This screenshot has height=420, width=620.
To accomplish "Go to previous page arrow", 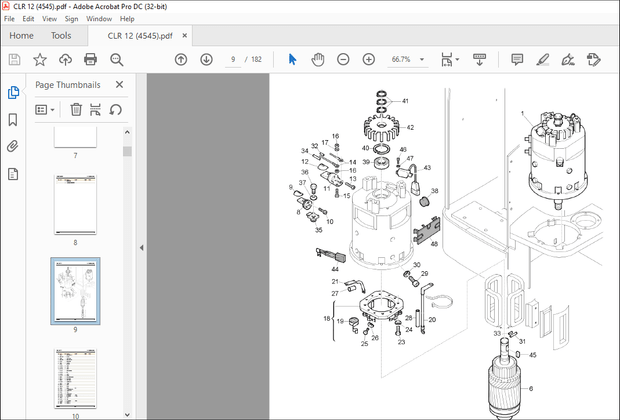I will click(x=181, y=60).
